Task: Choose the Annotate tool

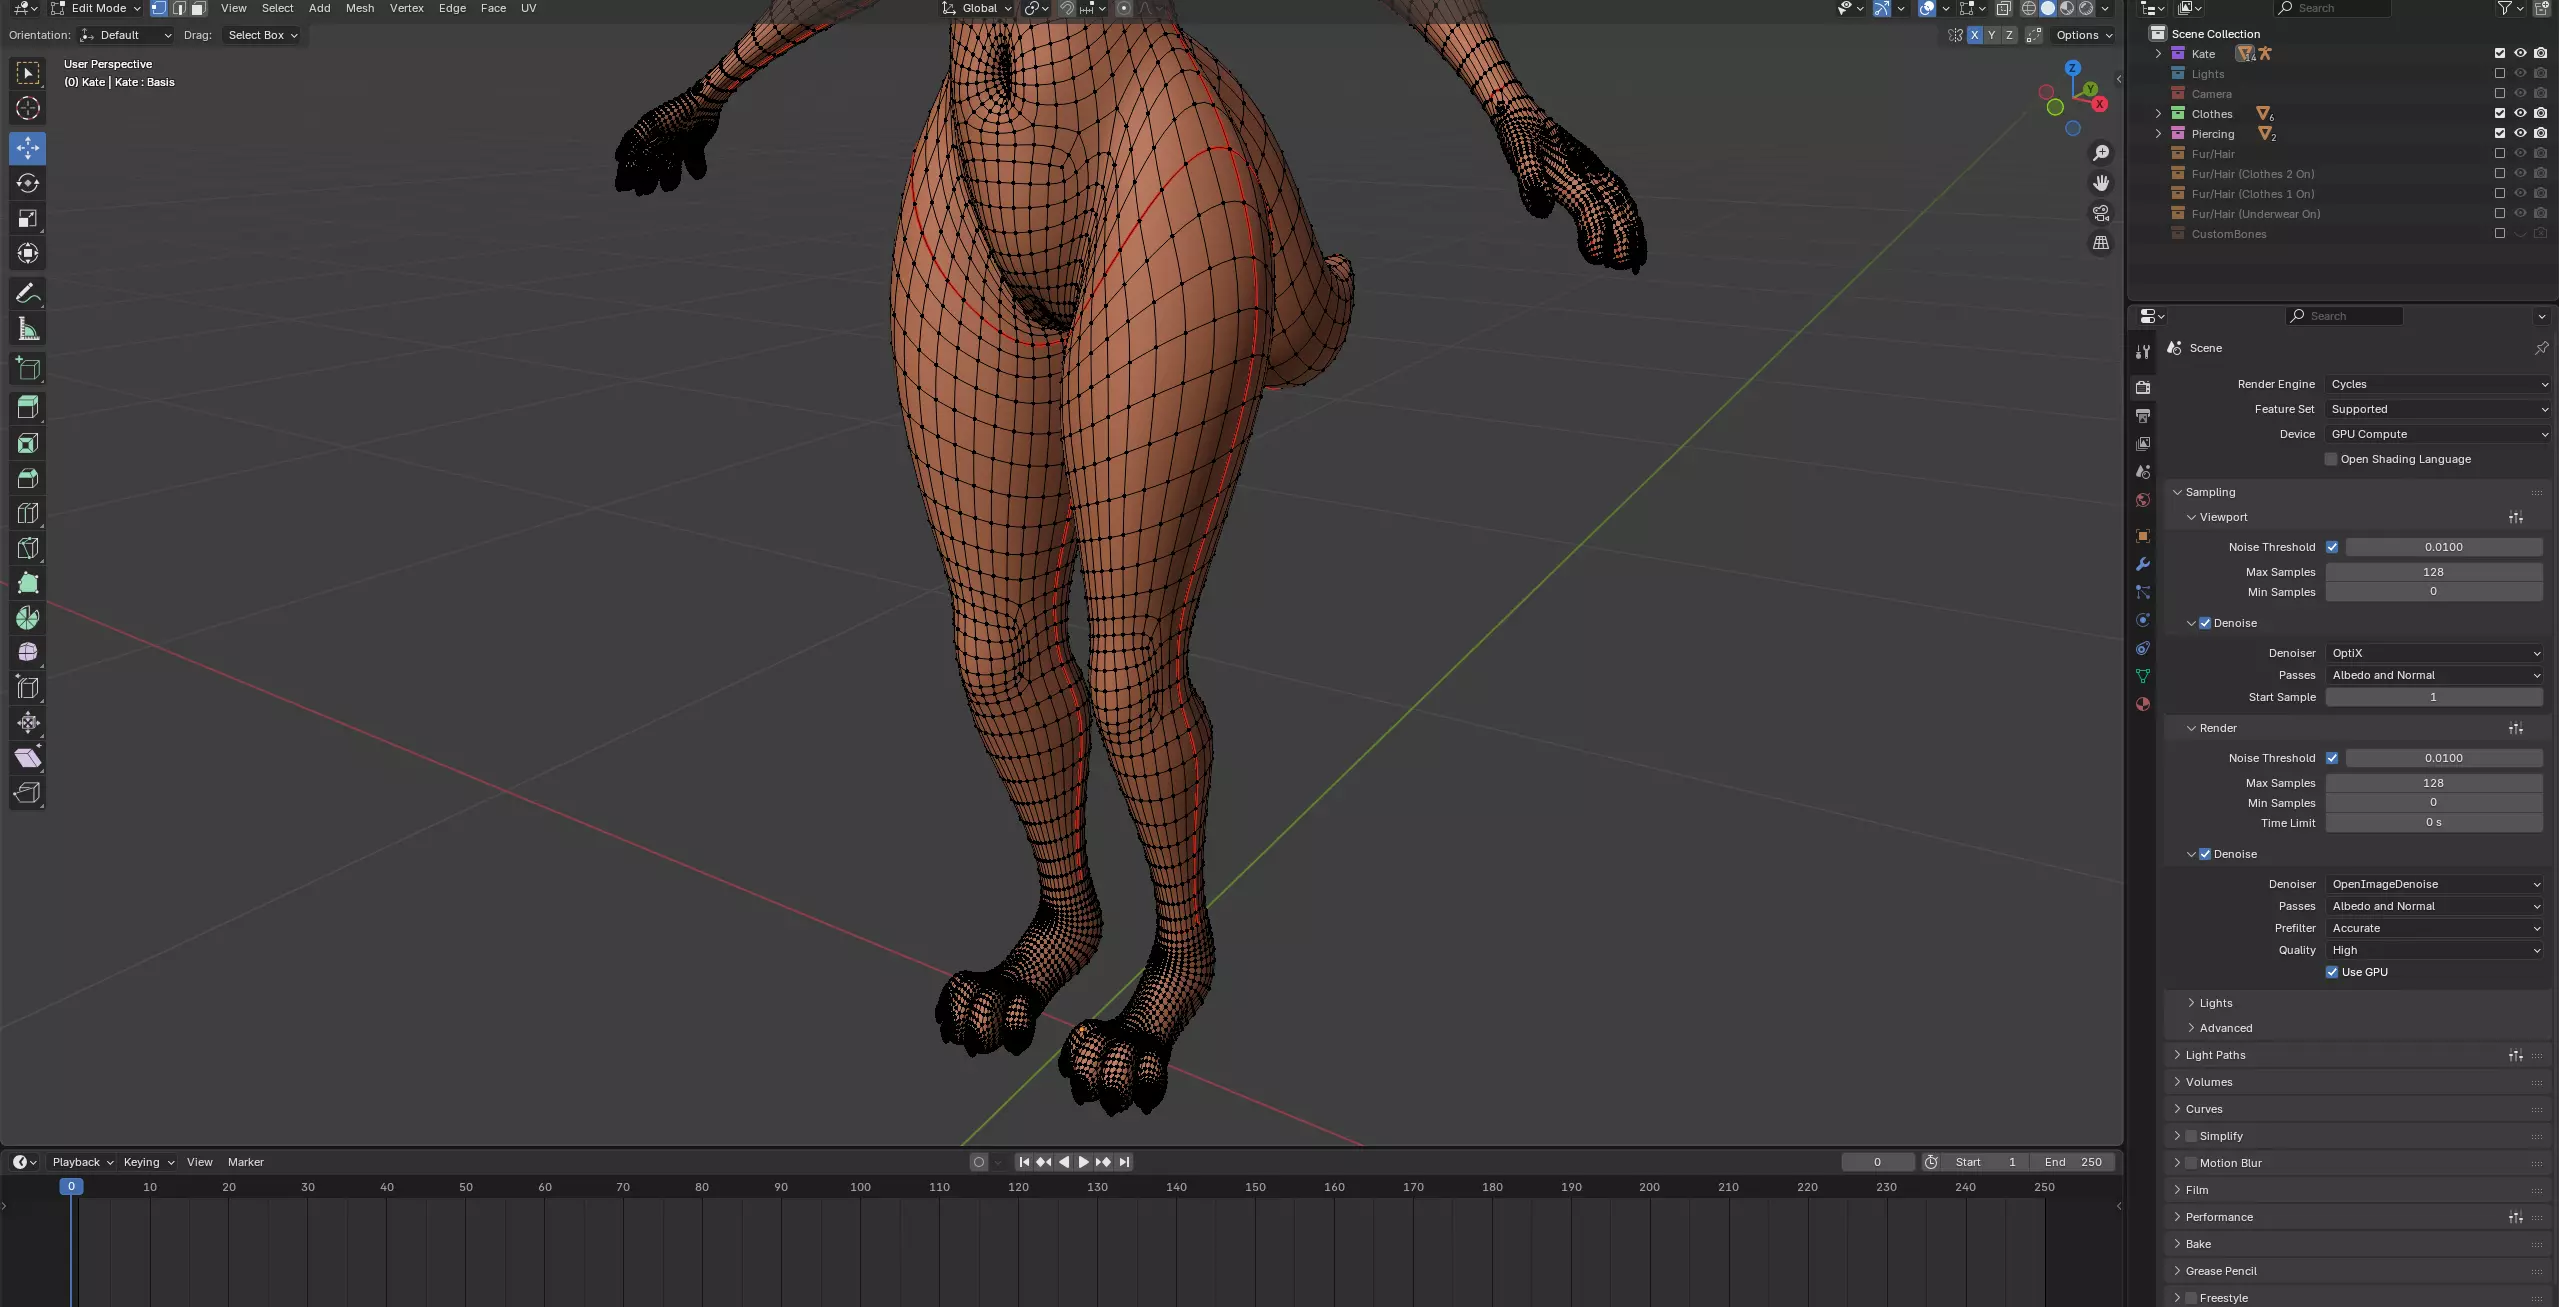Action: (x=28, y=293)
